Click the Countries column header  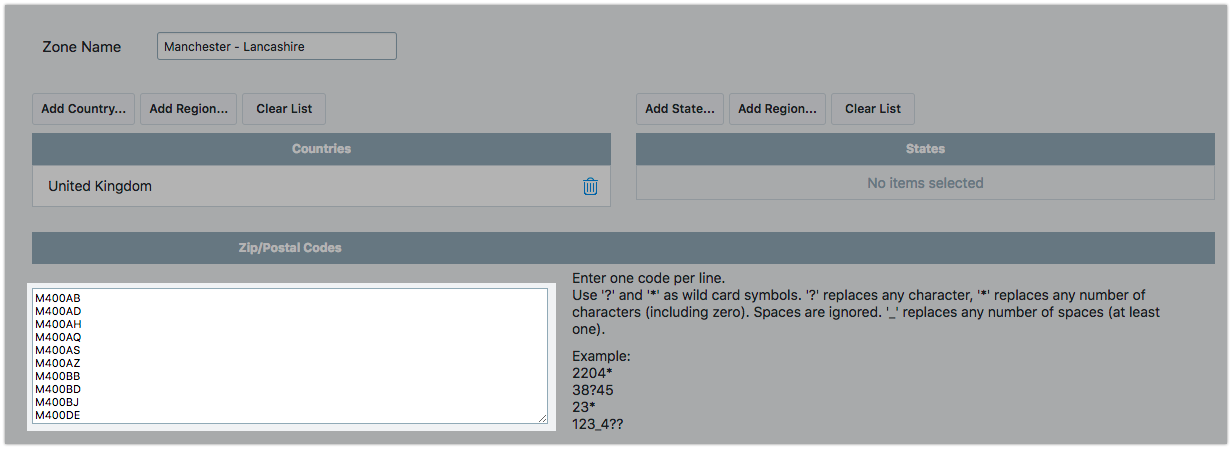click(321, 149)
